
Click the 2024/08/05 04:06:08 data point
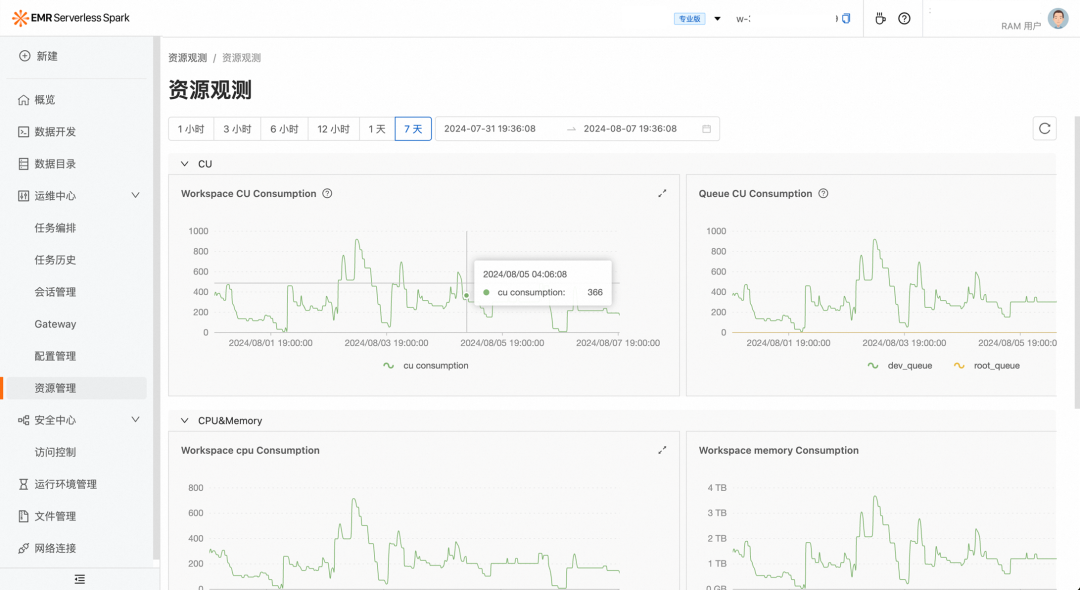click(x=466, y=295)
